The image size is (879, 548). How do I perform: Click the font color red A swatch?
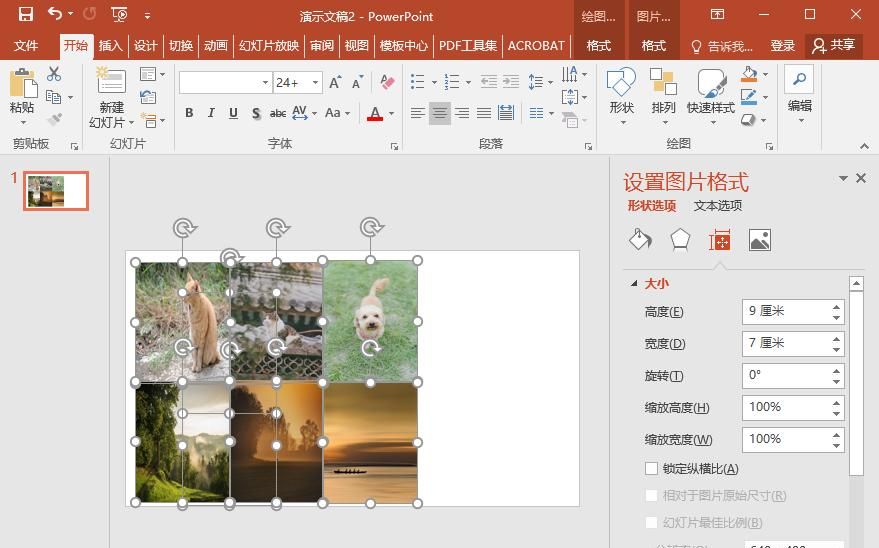[375, 114]
